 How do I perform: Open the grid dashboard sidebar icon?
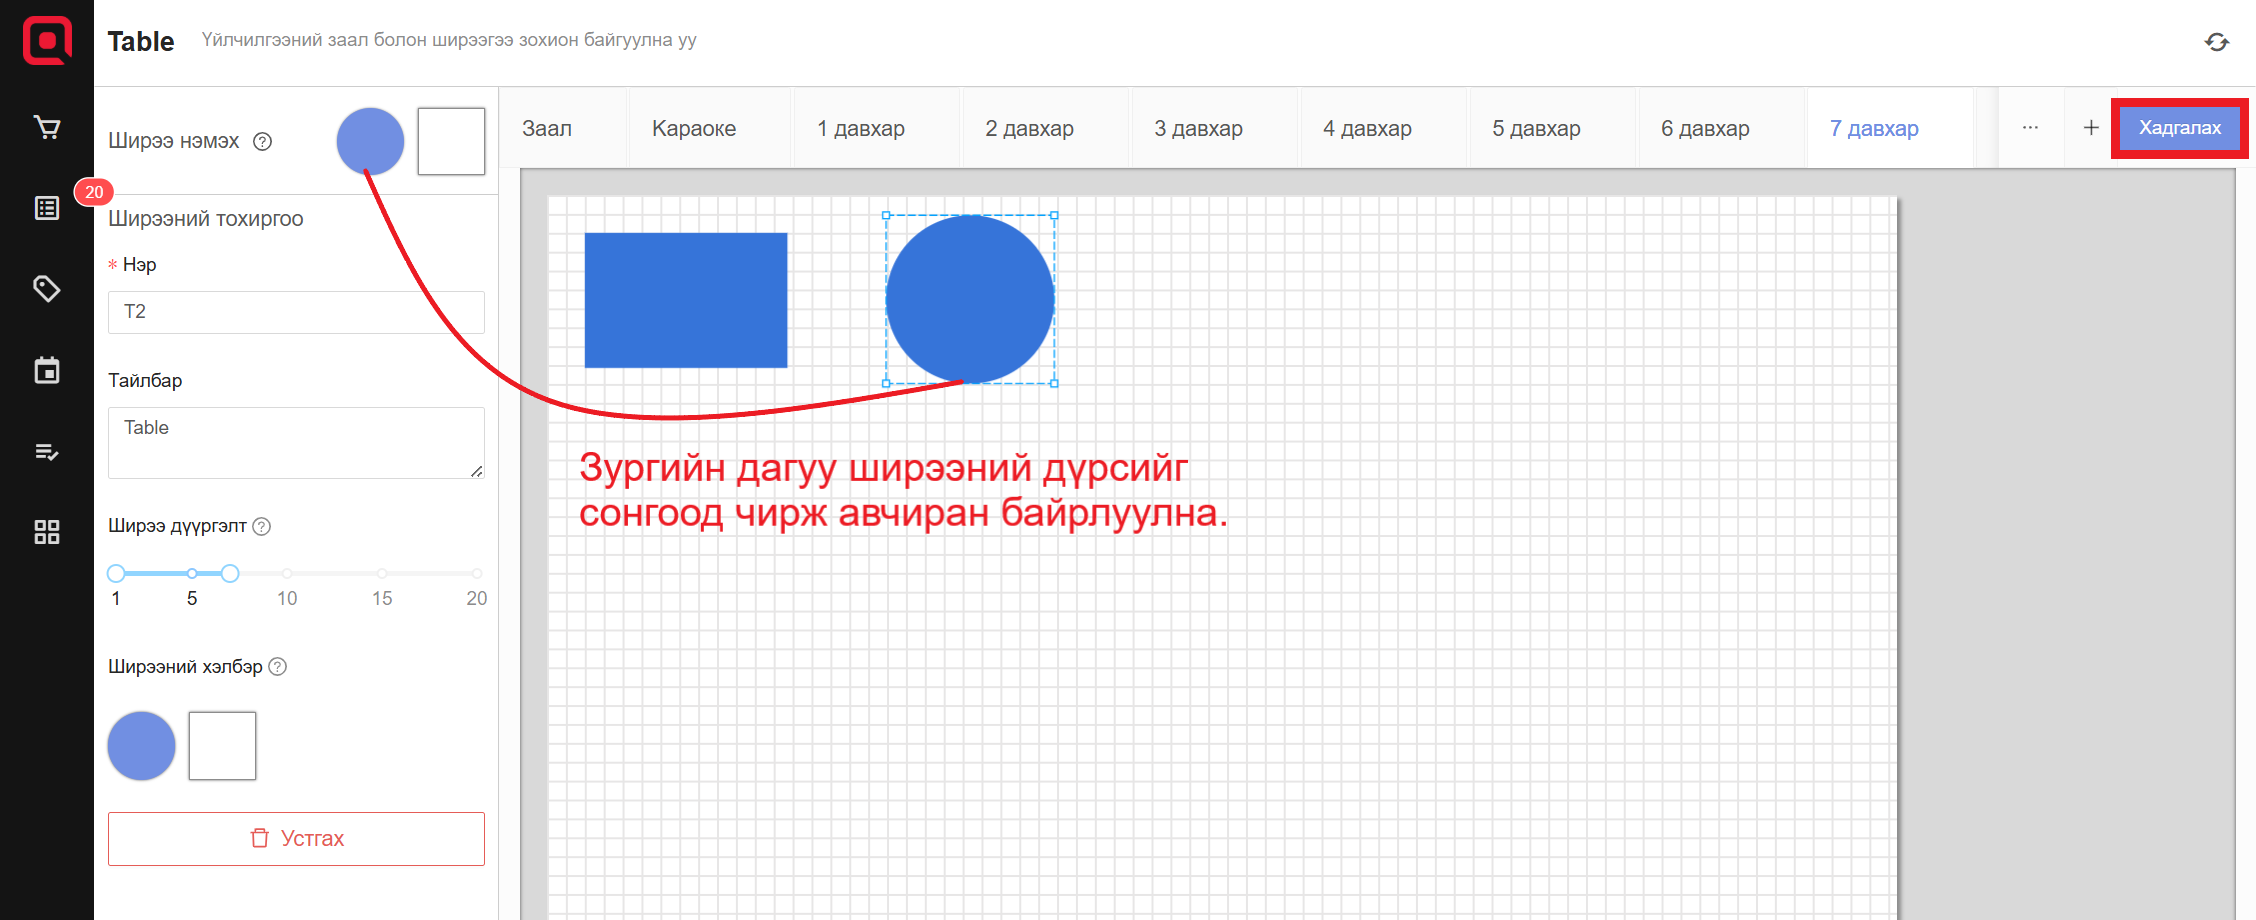coord(47,532)
